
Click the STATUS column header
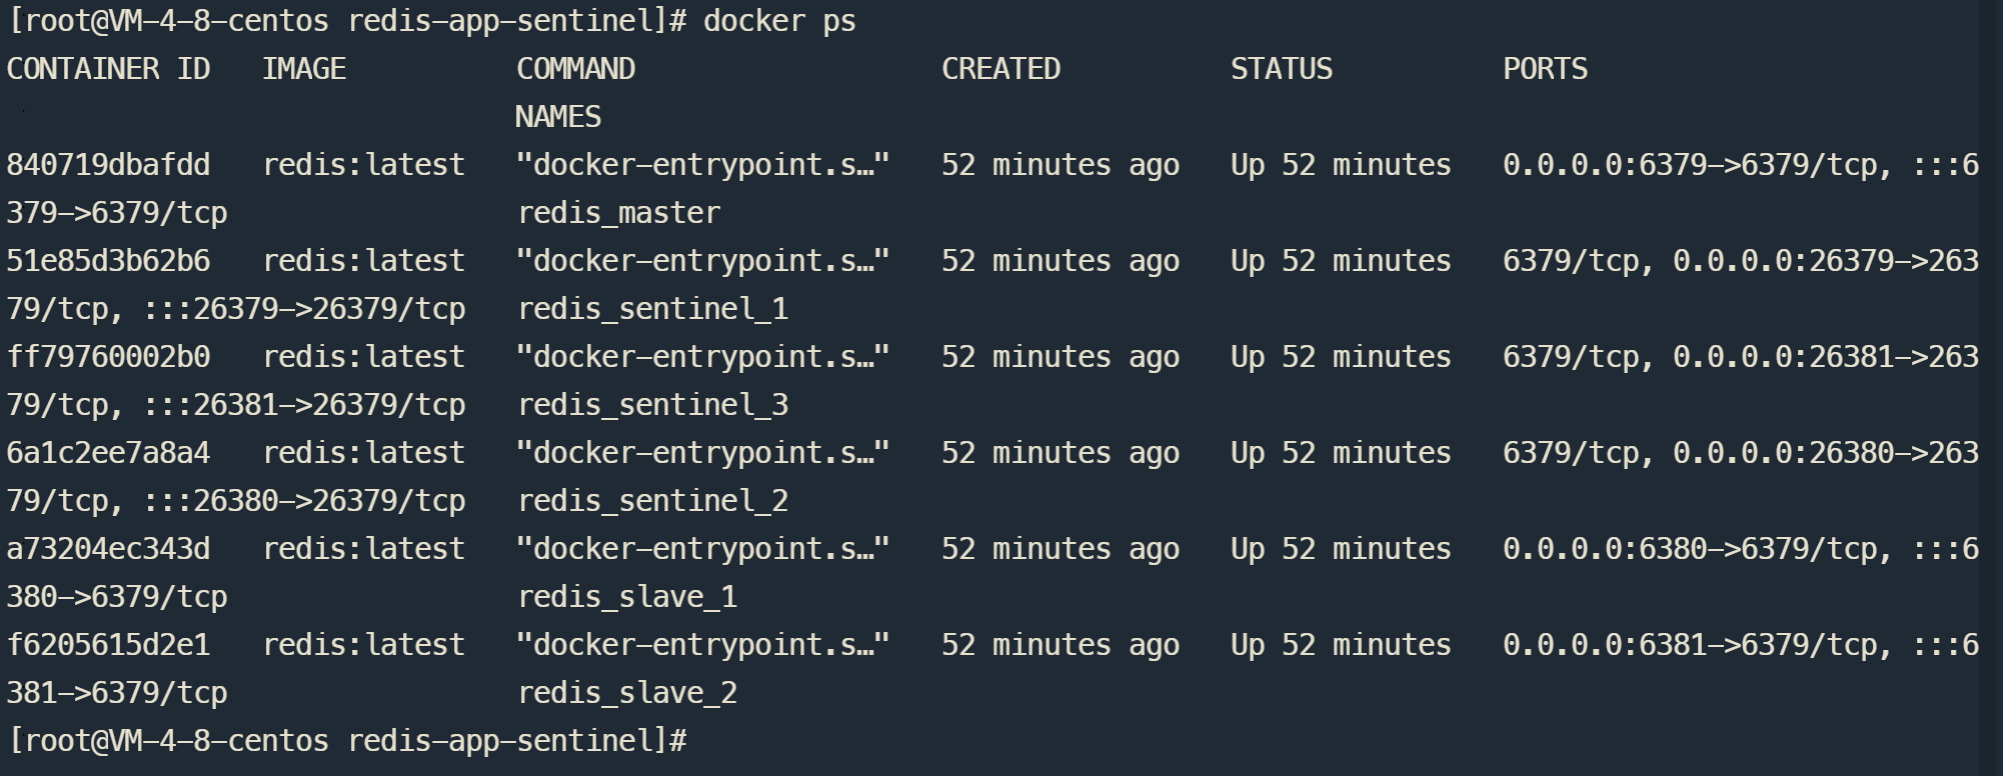(x=1281, y=69)
